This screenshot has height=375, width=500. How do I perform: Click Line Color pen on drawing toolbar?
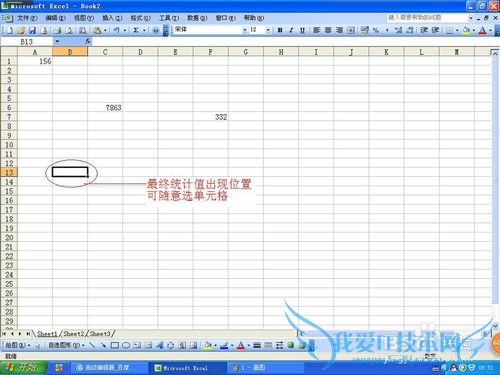click(x=224, y=345)
